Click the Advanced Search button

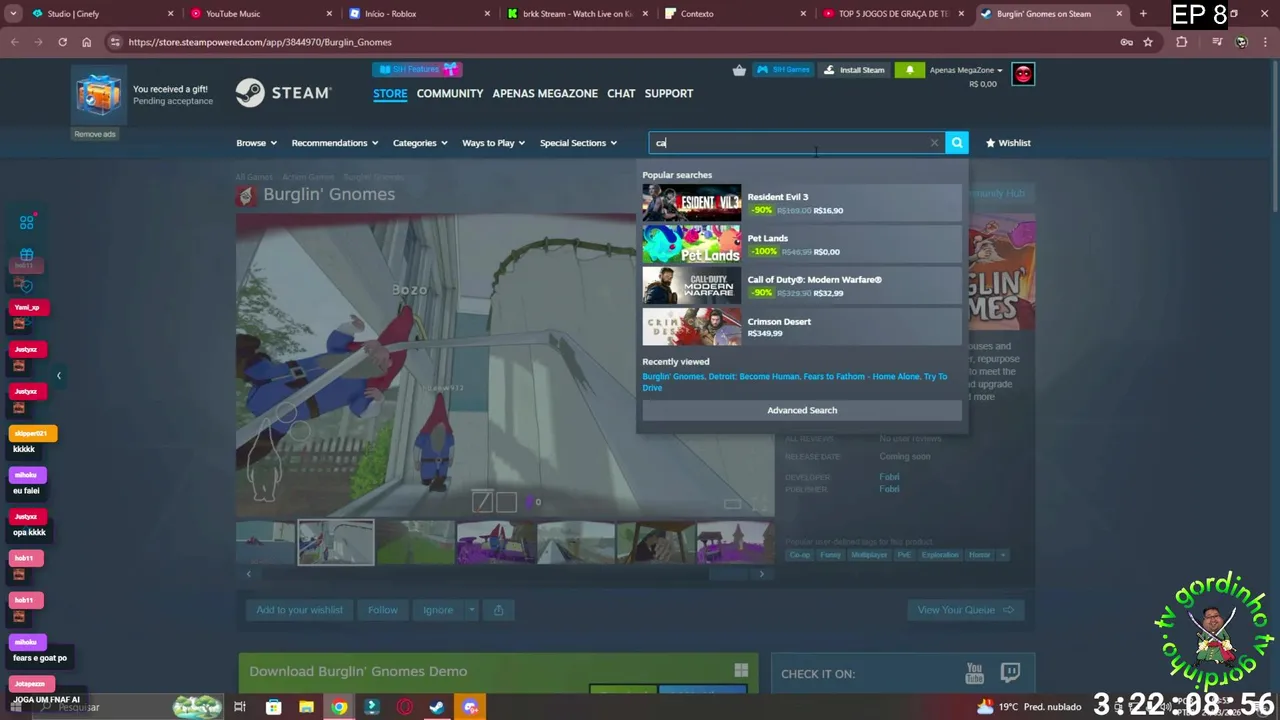tap(802, 410)
